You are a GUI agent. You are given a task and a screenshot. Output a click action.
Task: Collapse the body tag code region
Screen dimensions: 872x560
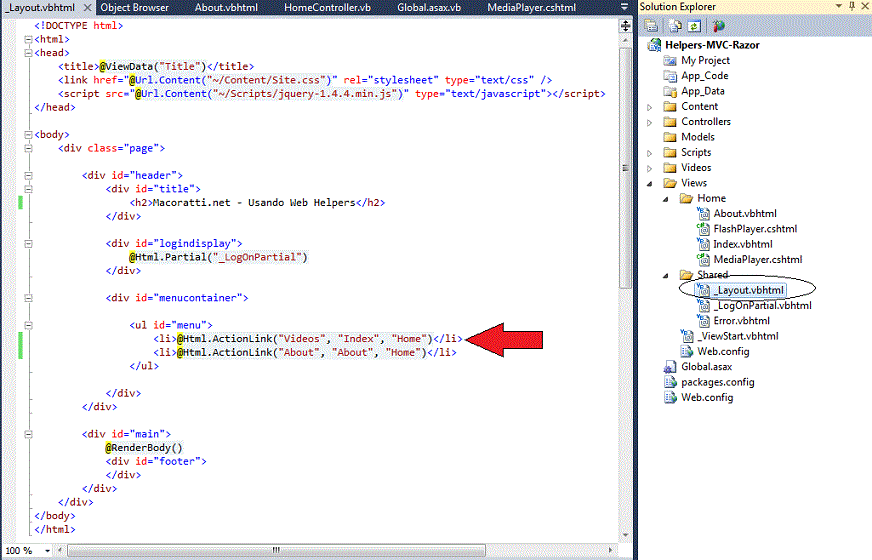(28, 135)
